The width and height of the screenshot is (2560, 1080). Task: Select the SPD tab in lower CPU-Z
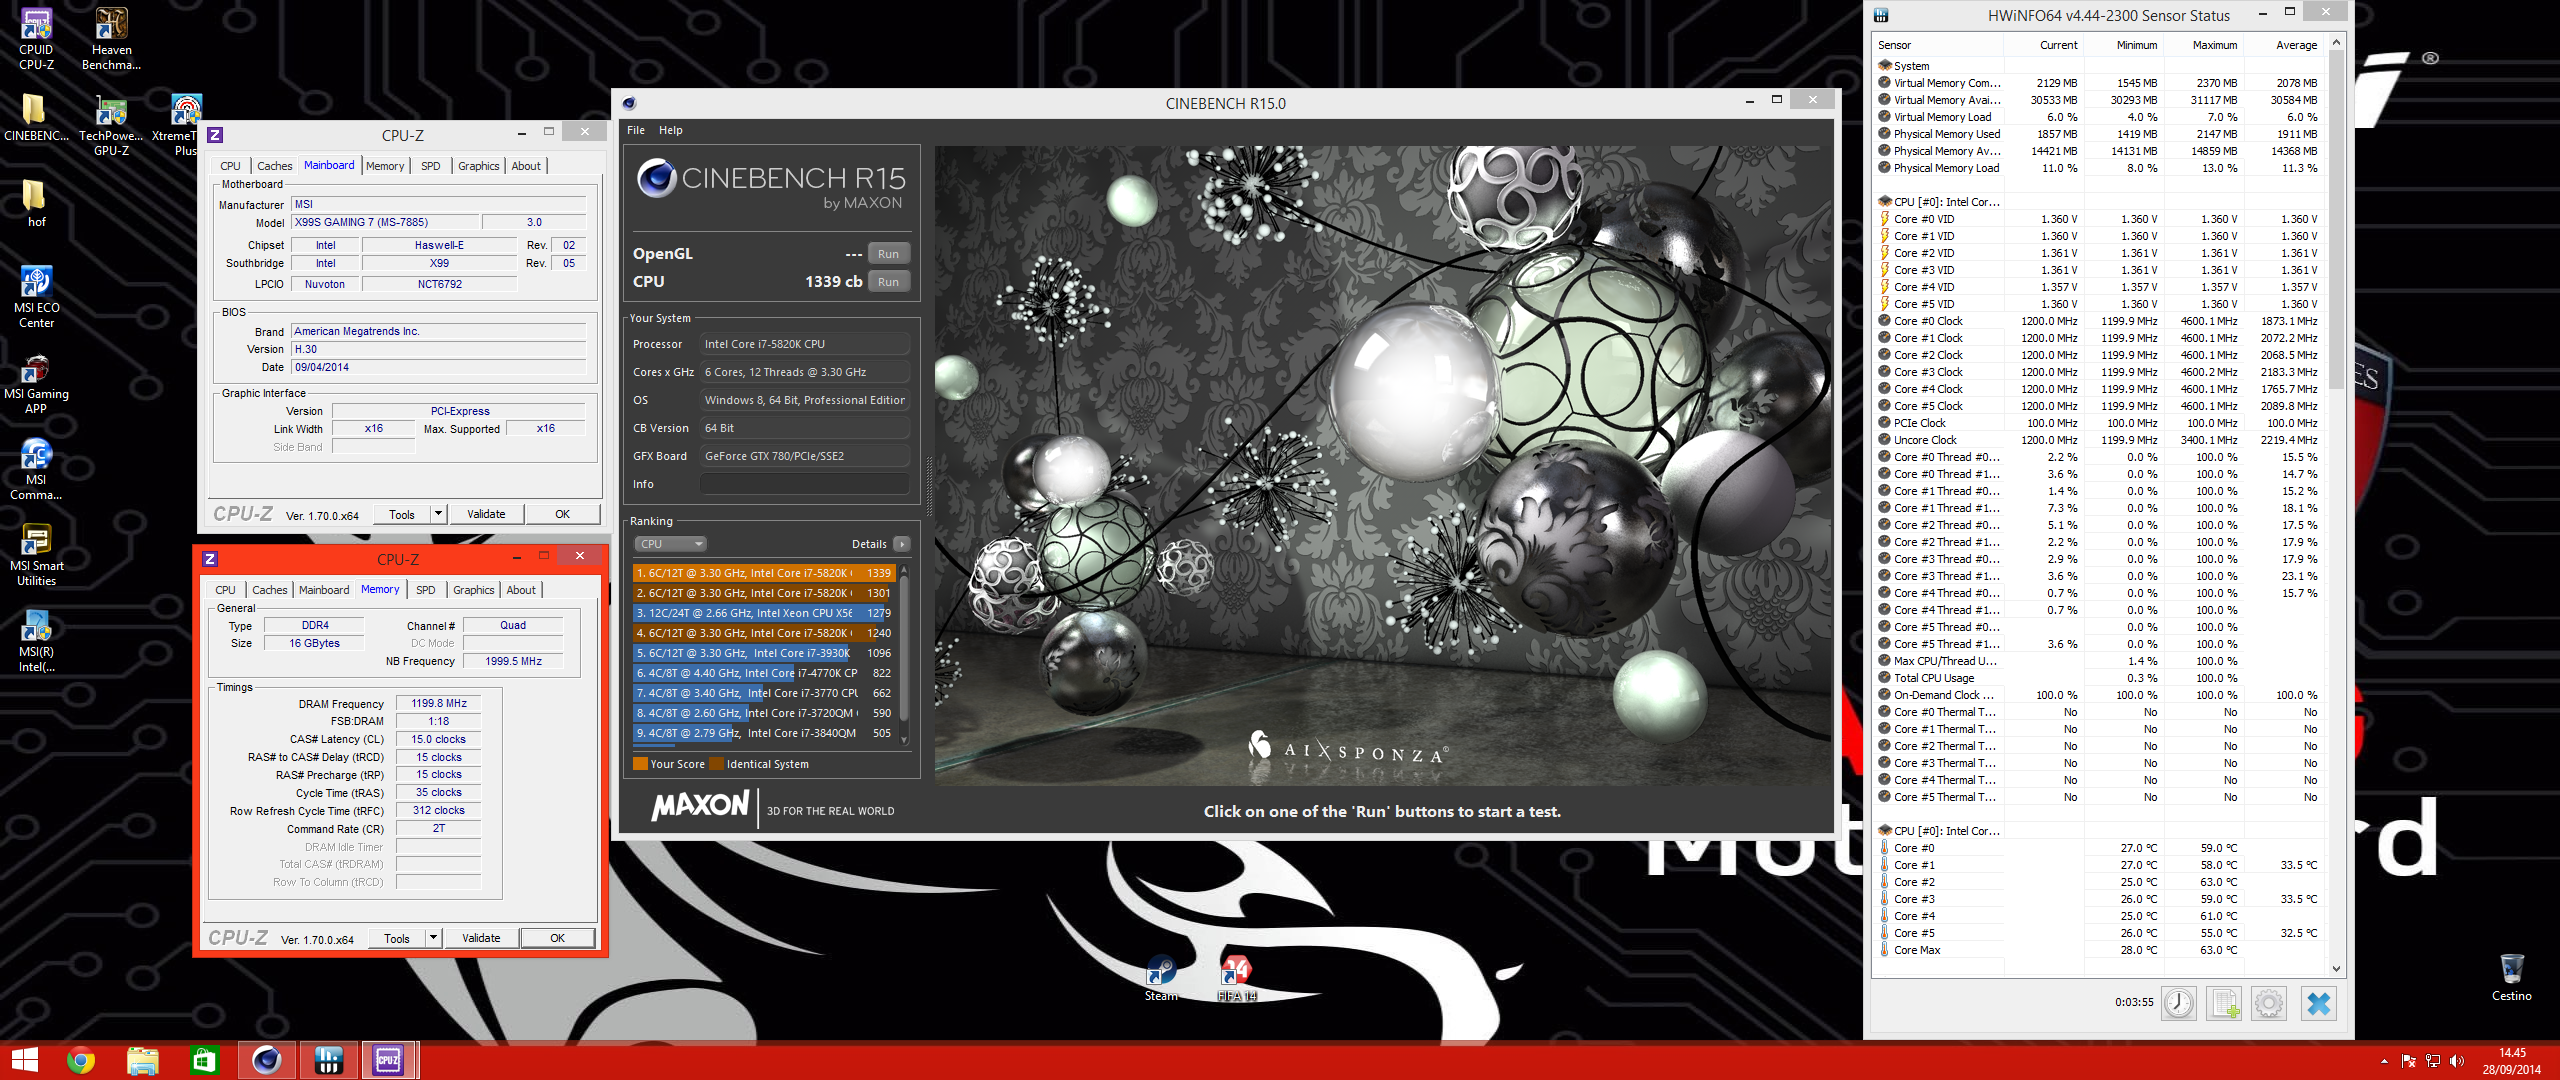[x=426, y=590]
